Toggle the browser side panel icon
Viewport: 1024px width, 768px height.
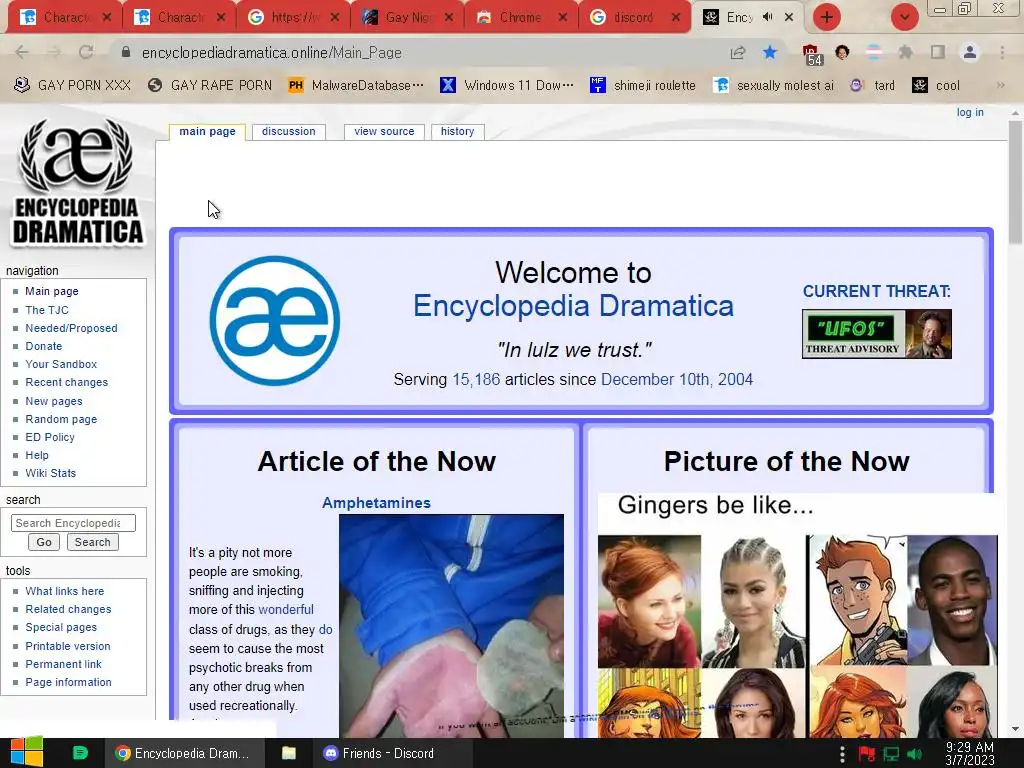click(x=938, y=52)
